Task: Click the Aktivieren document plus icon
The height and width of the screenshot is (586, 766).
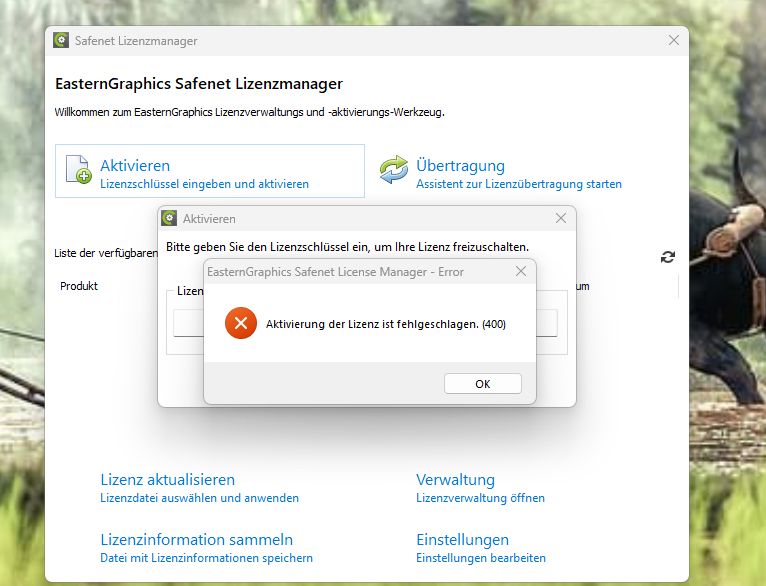Action: tap(78, 169)
